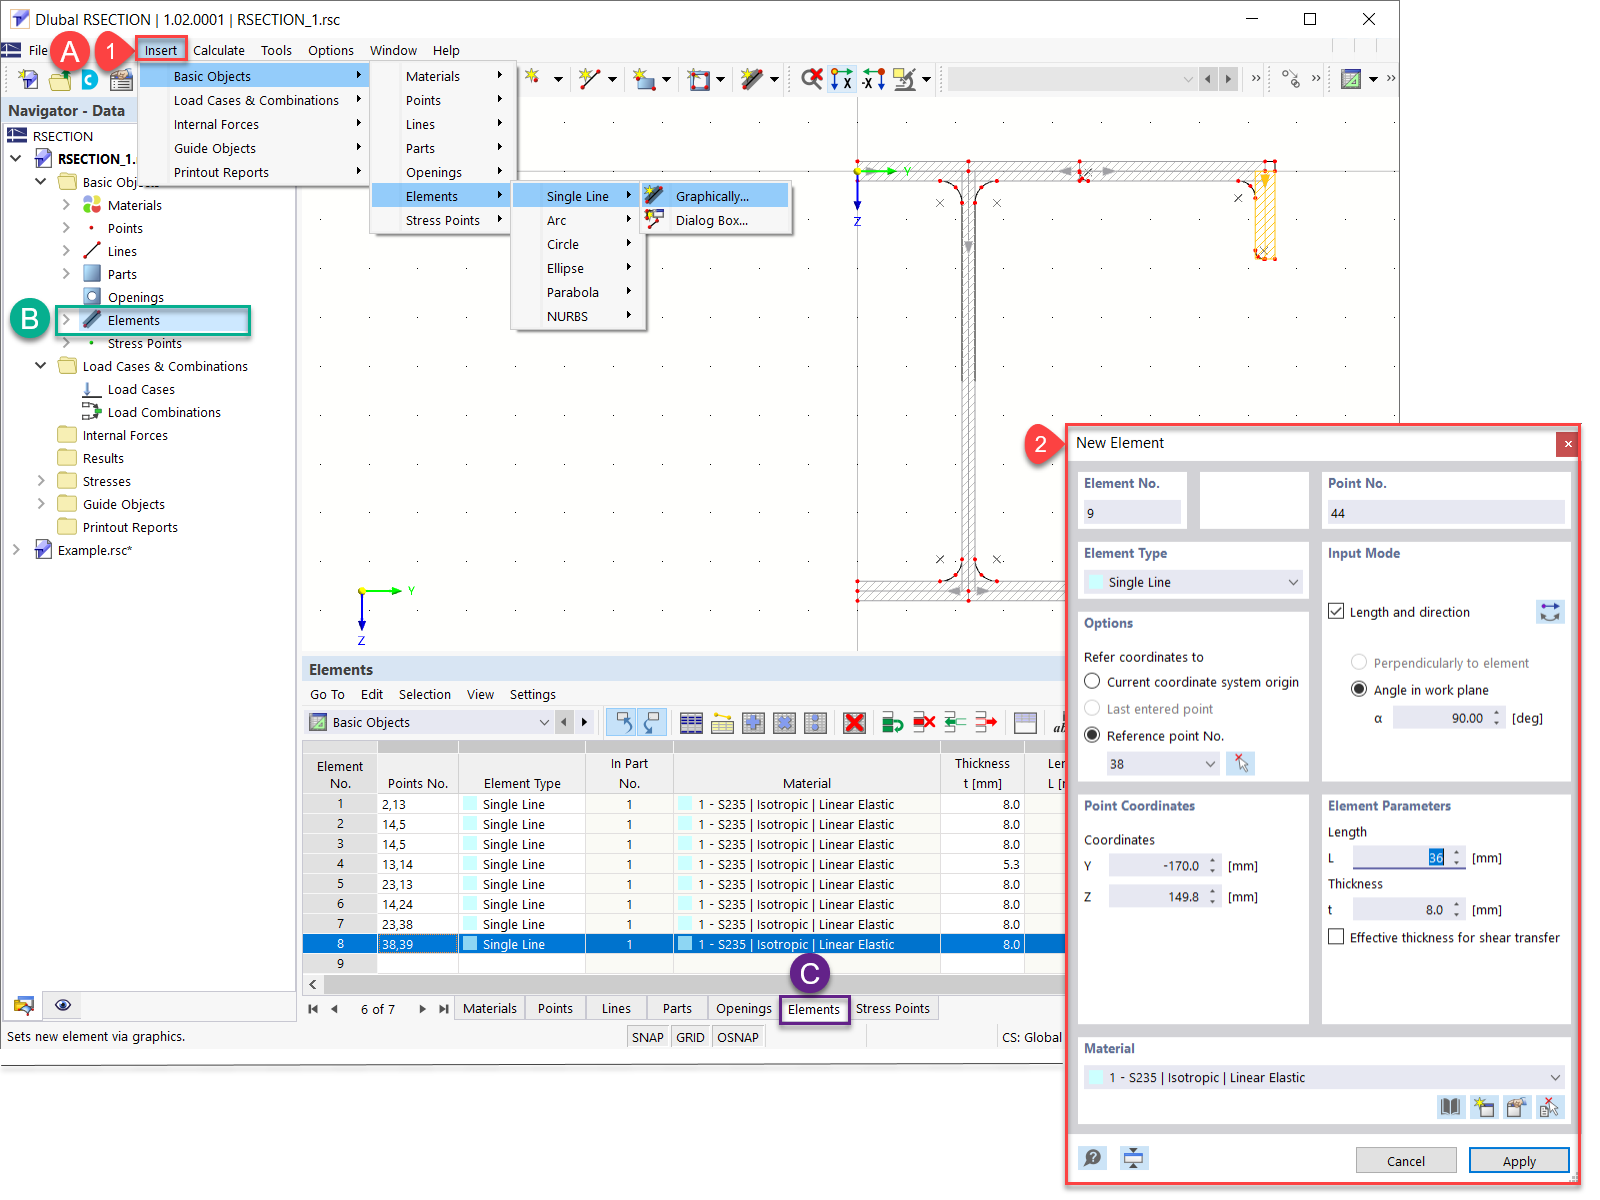Enable Effective thickness for shear transfer
This screenshot has height=1200, width=1600.
coord(1336,937)
